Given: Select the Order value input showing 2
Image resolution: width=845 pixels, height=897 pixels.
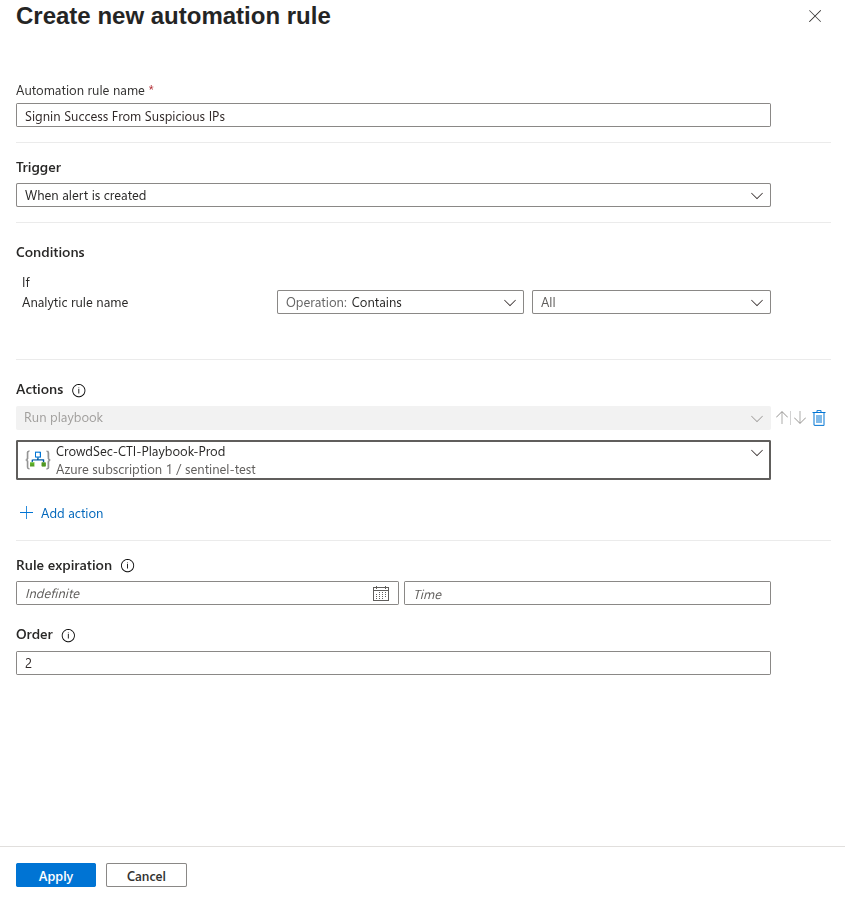Looking at the screenshot, I should [392, 663].
